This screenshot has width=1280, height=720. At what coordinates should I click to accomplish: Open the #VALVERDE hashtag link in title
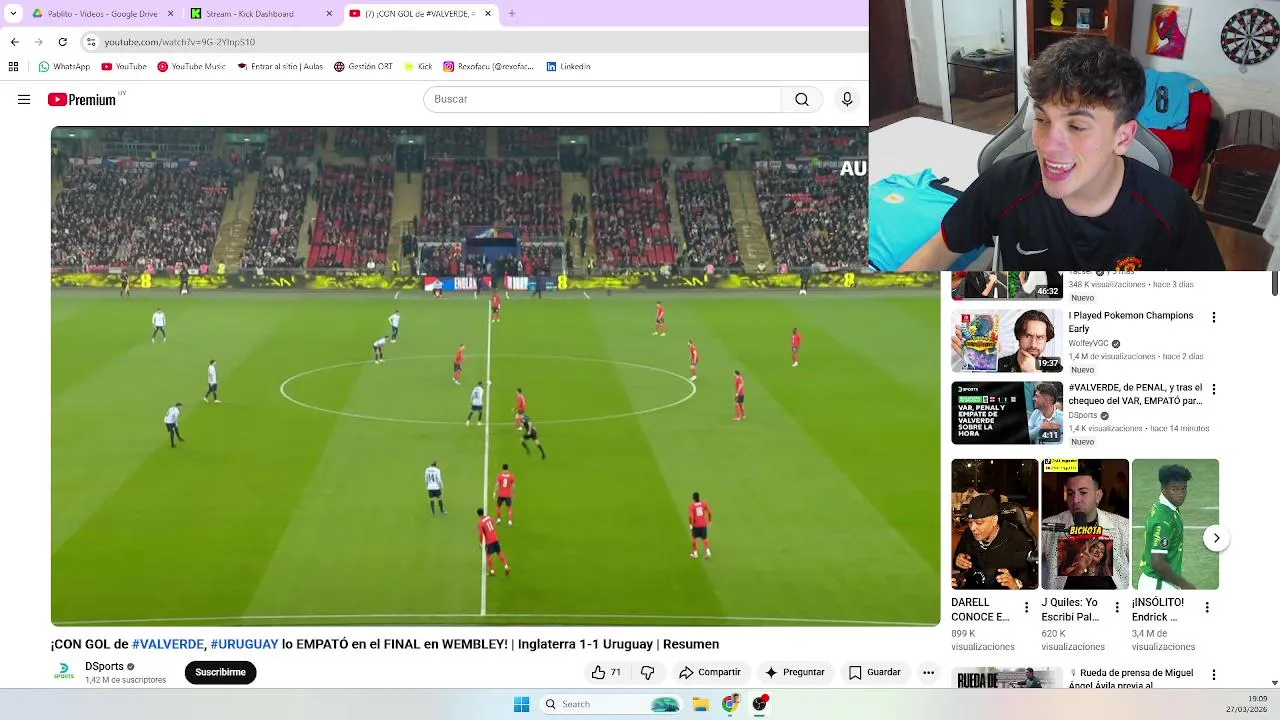click(168, 644)
